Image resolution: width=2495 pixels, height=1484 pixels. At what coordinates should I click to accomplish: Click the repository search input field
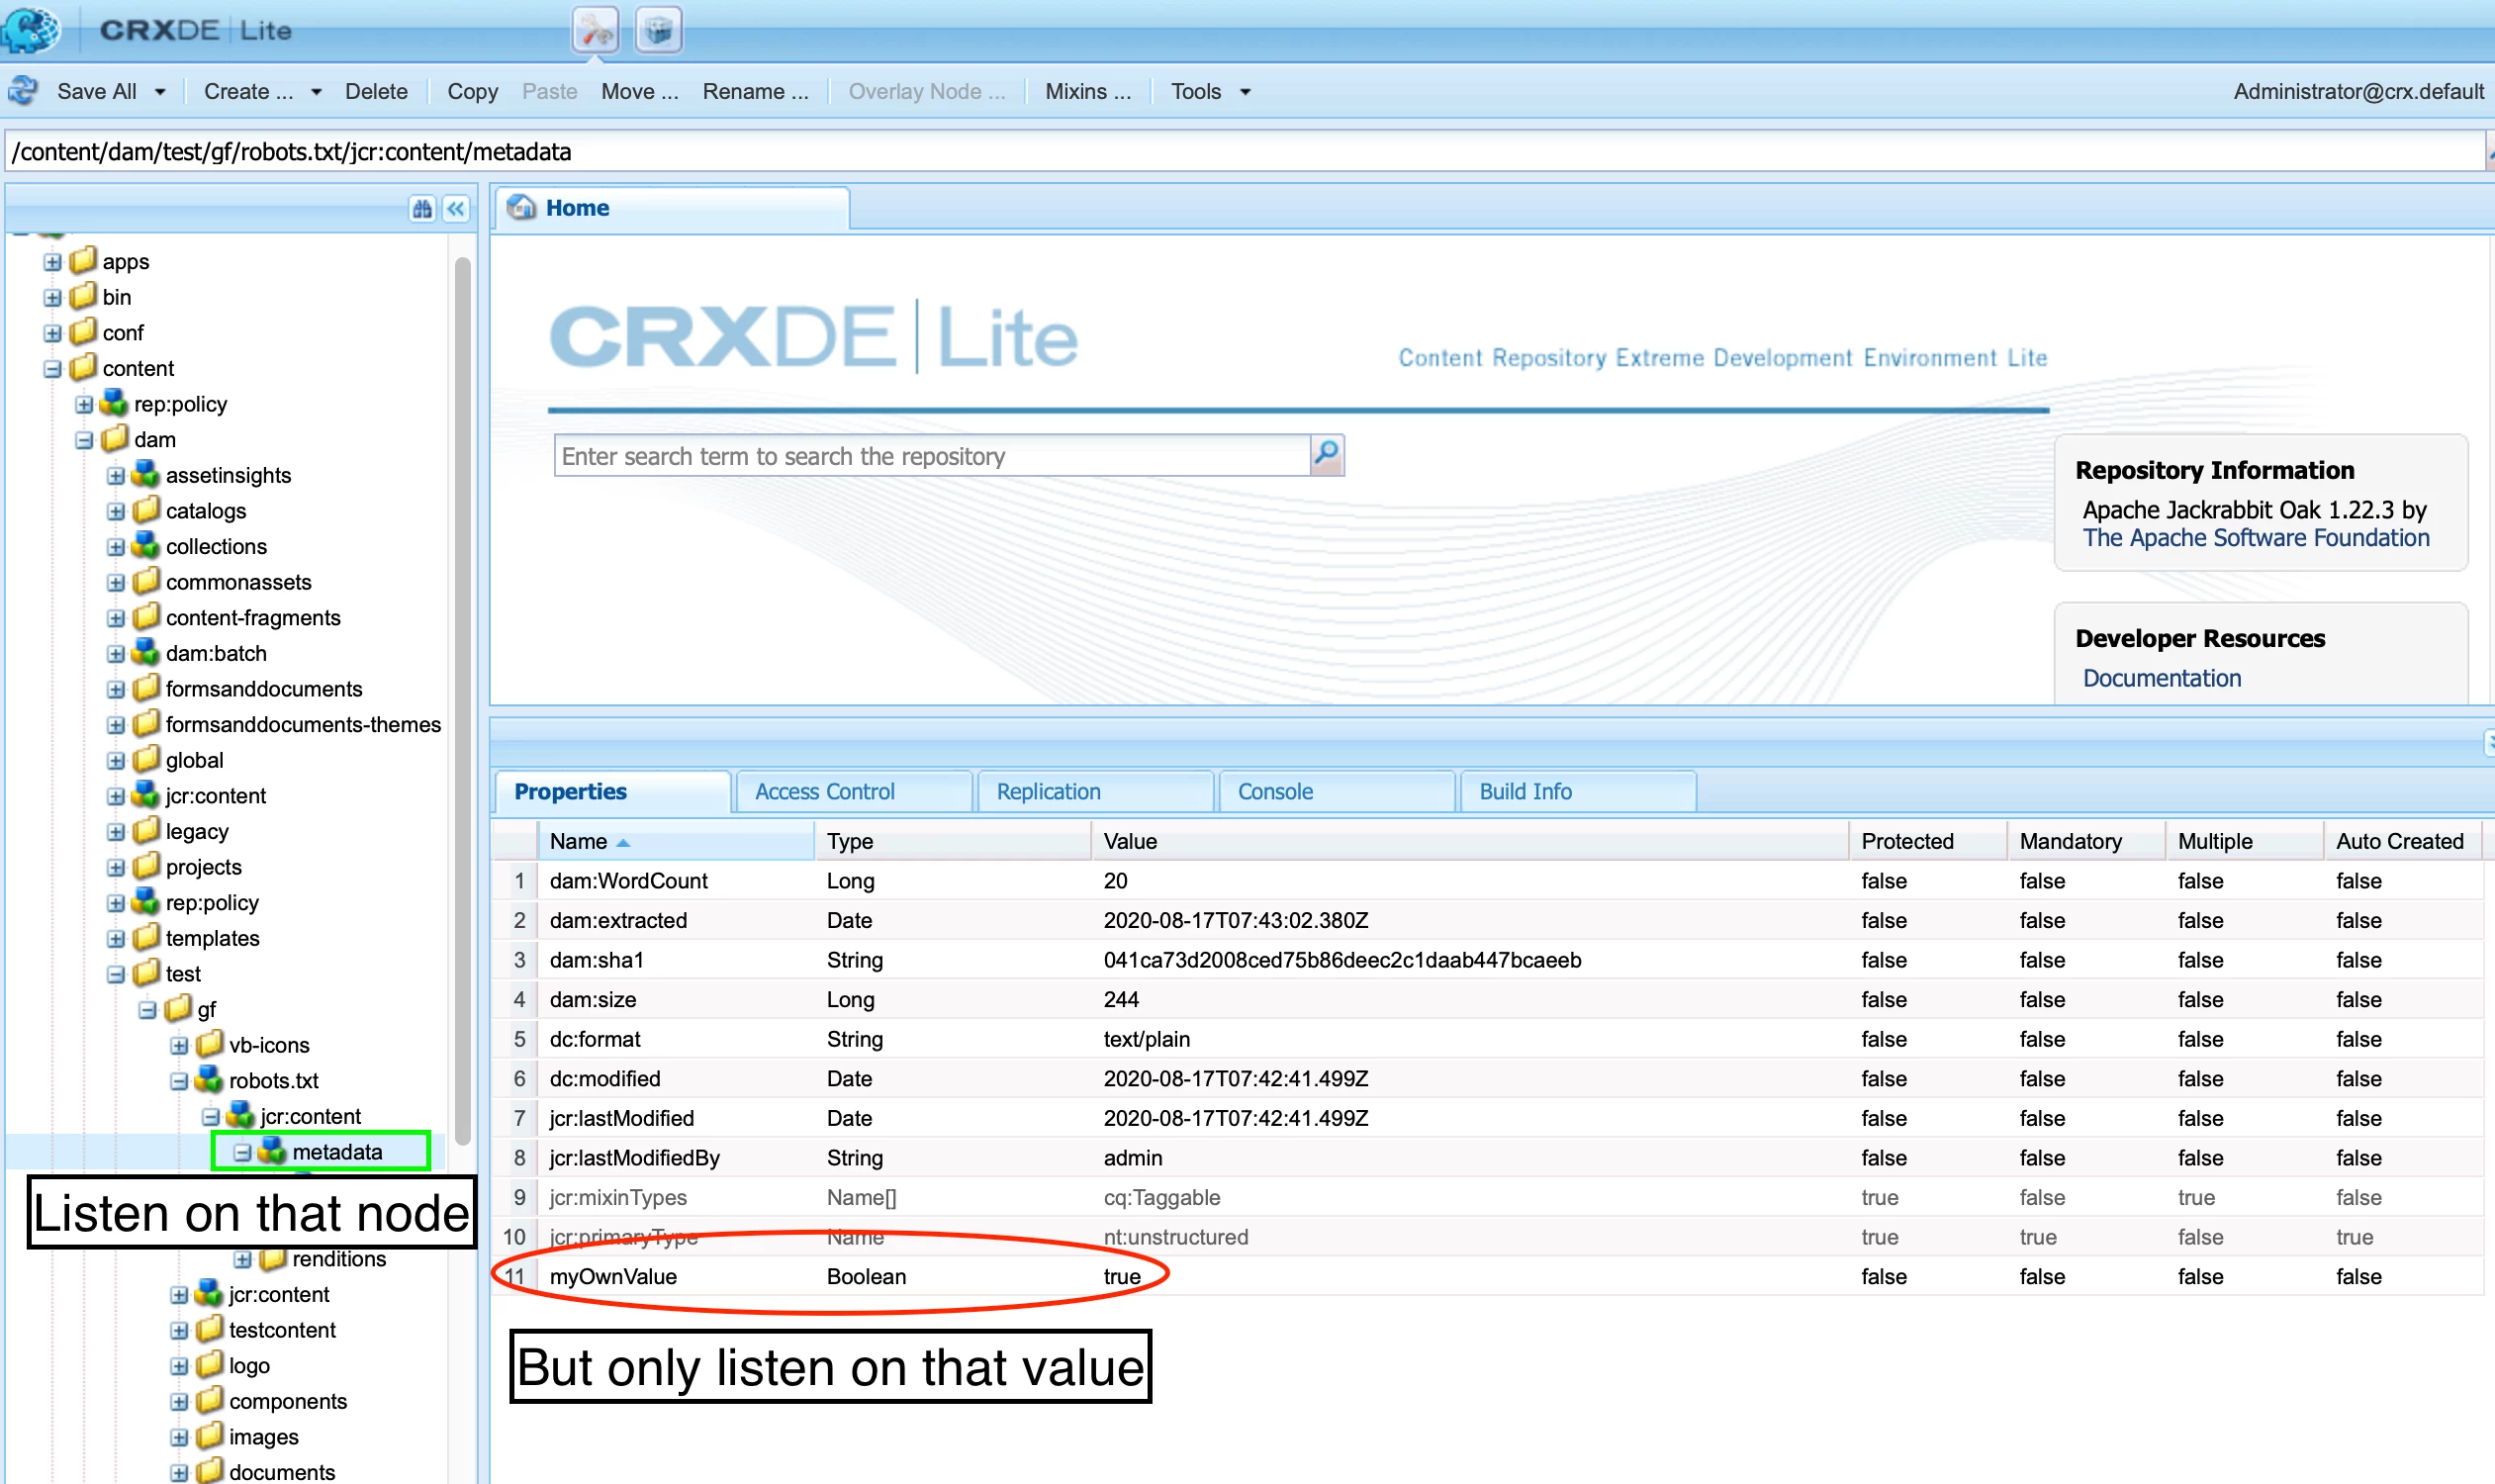pos(930,456)
